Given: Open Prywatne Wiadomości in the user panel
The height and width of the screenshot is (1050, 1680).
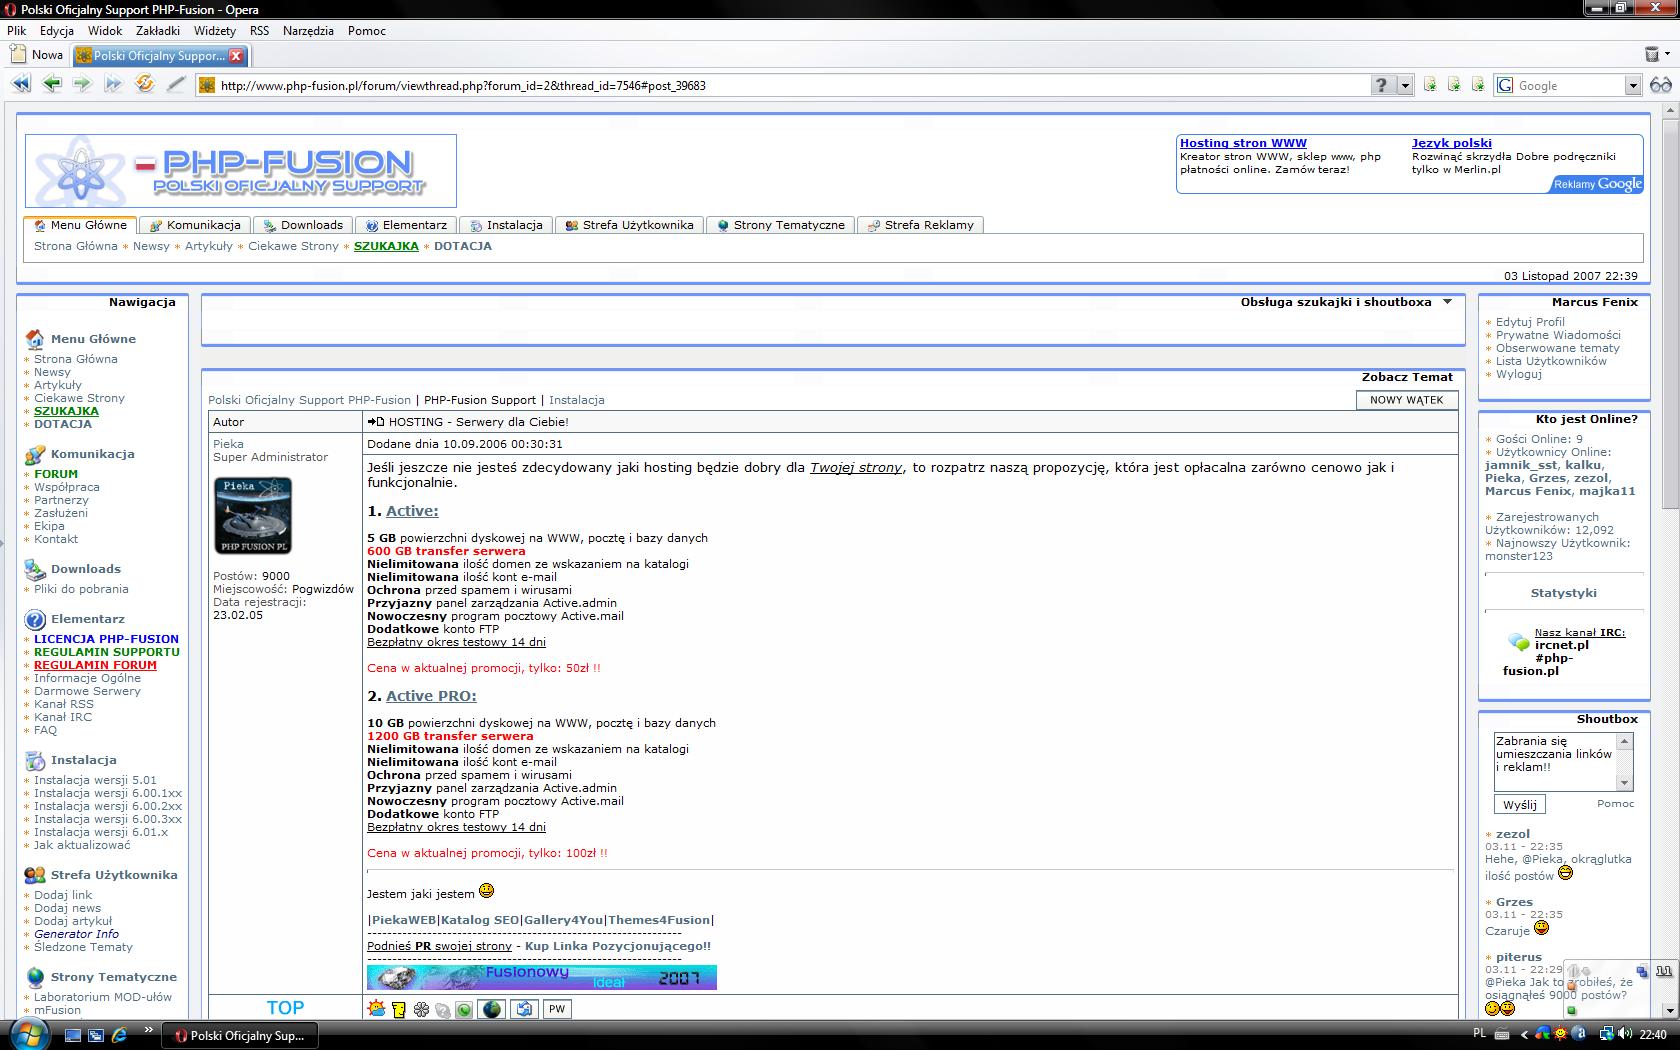Looking at the screenshot, I should 1558,335.
